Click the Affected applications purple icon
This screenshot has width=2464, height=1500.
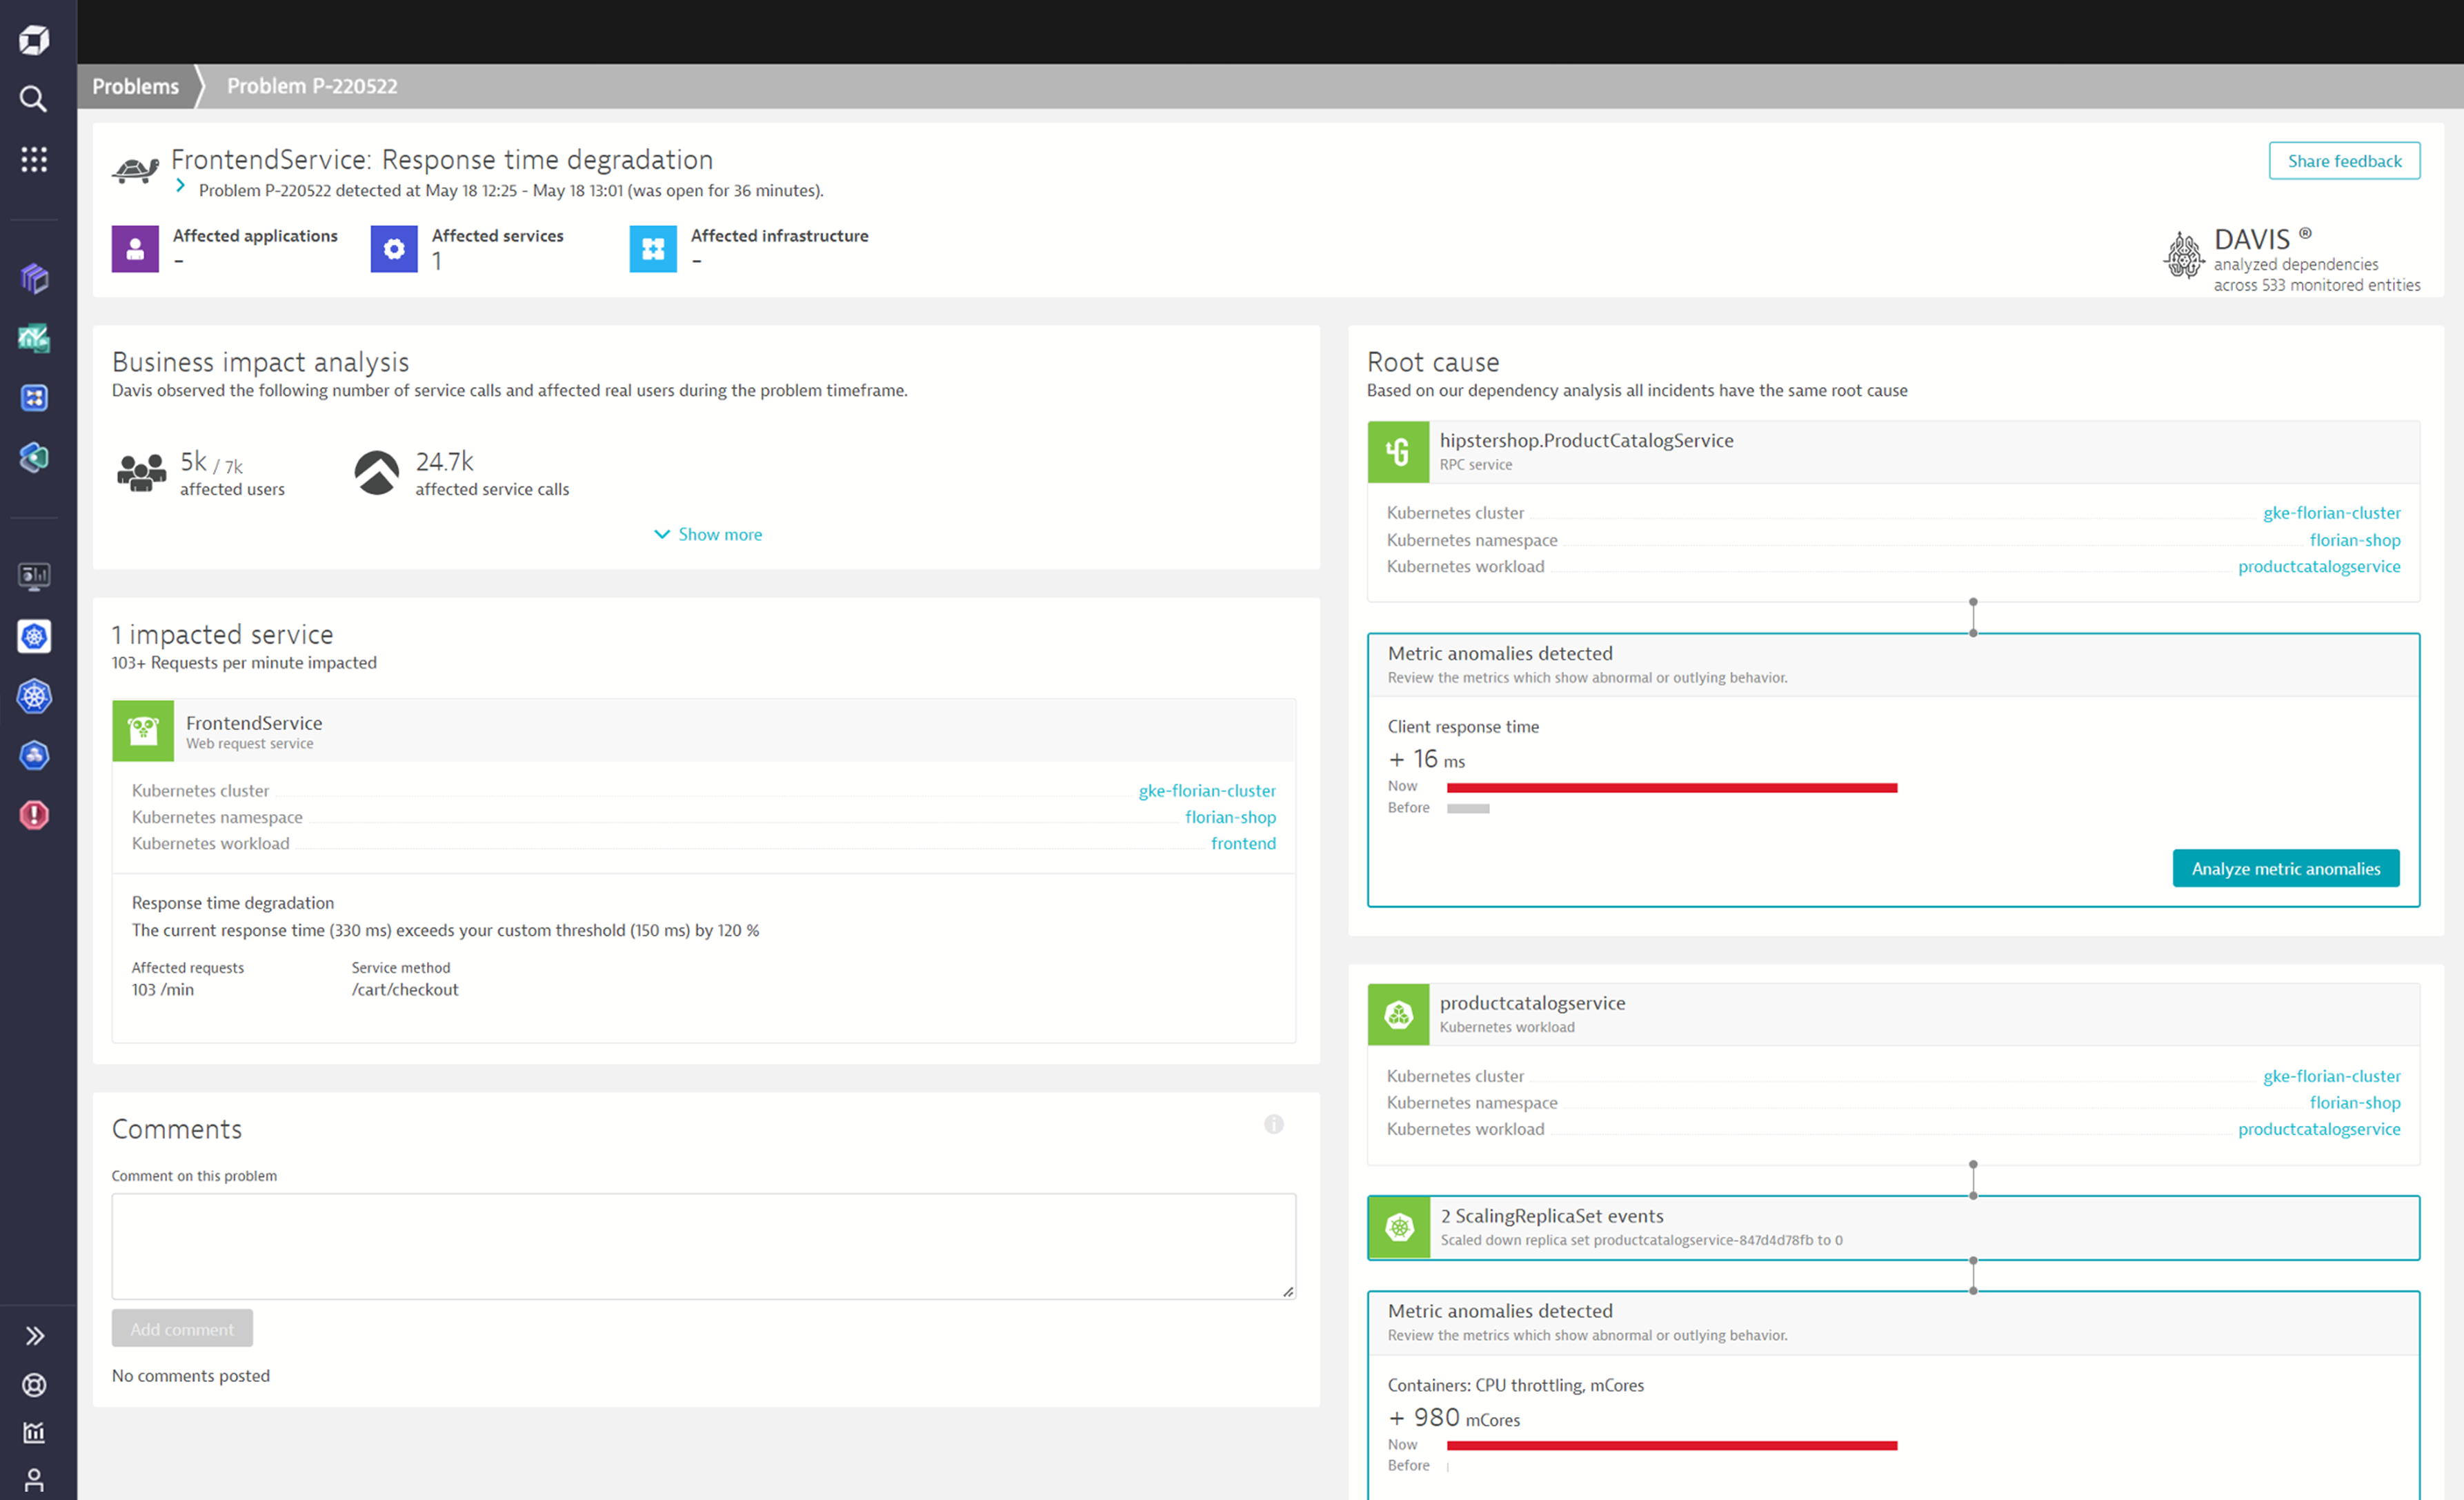click(135, 249)
